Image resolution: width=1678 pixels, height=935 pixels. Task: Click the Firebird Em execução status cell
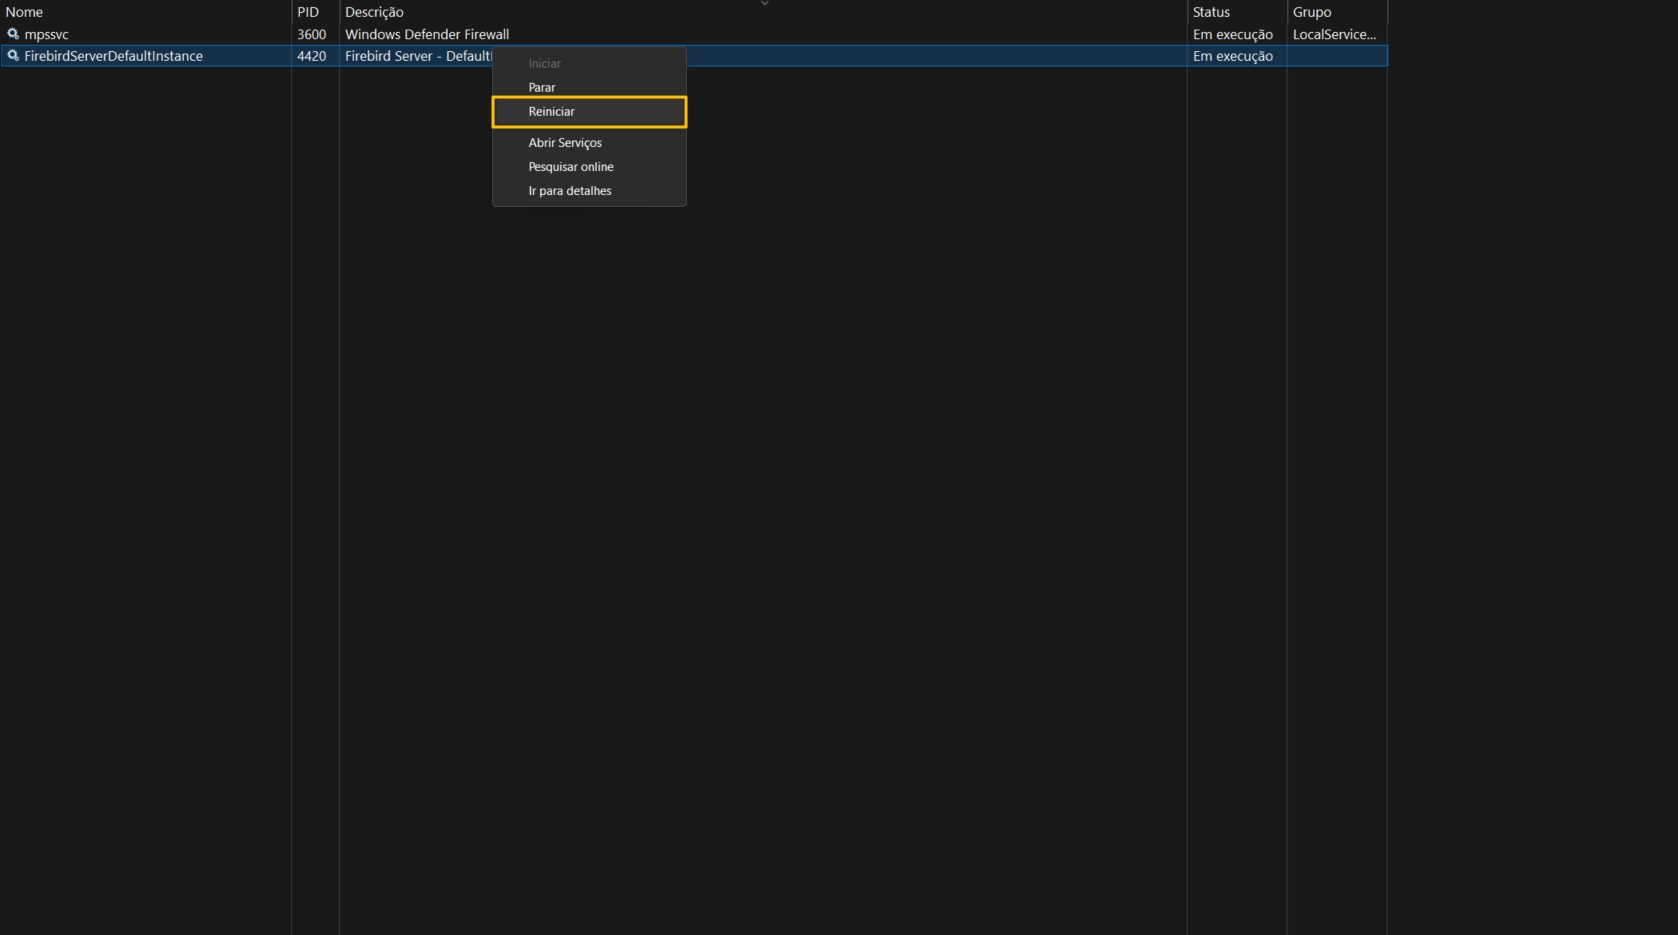pyautogui.click(x=1232, y=56)
